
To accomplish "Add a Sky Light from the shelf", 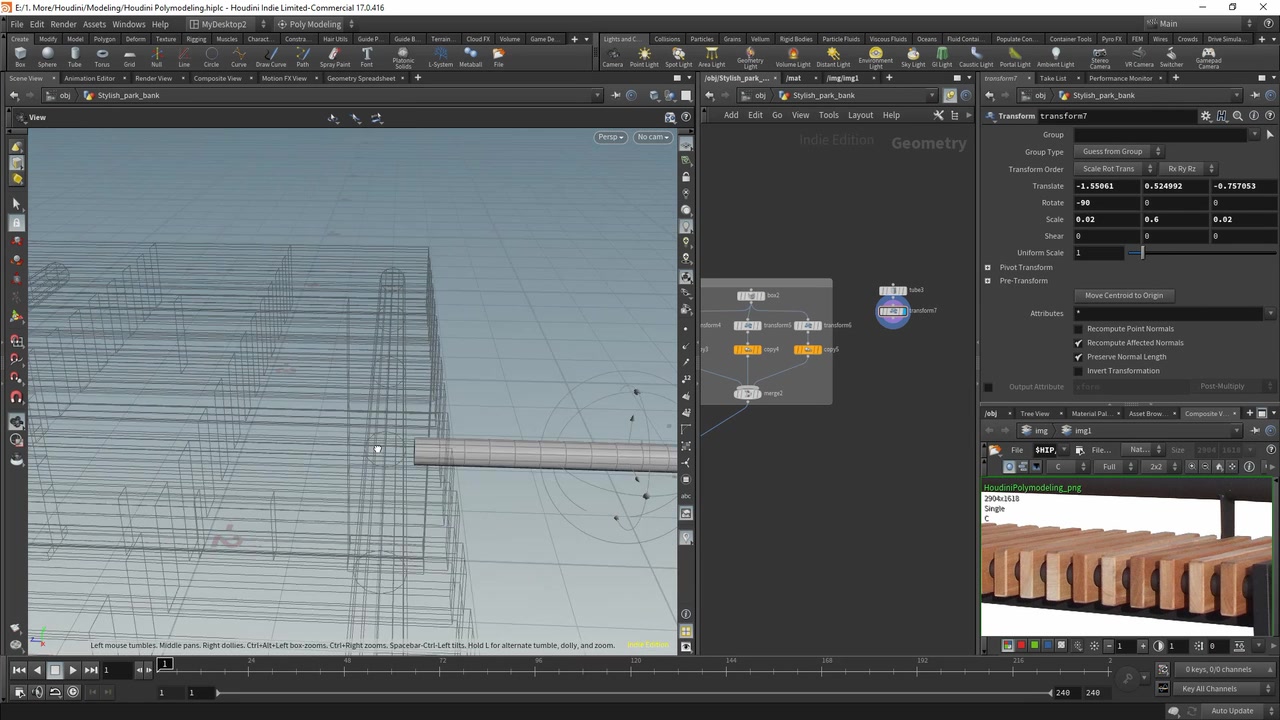I will (x=913, y=57).
